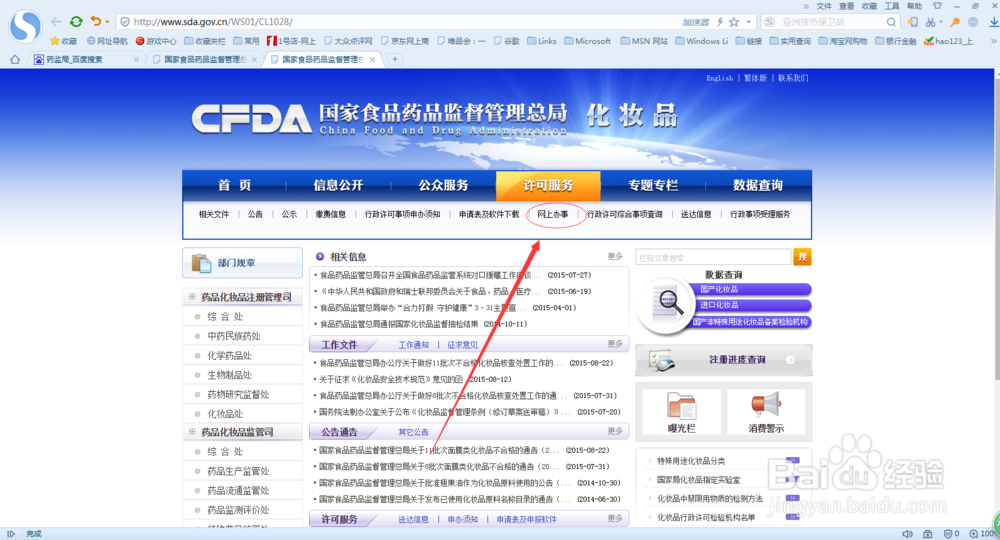
Task: Open the hao123 bookmark
Action: pyautogui.click(x=949, y=41)
